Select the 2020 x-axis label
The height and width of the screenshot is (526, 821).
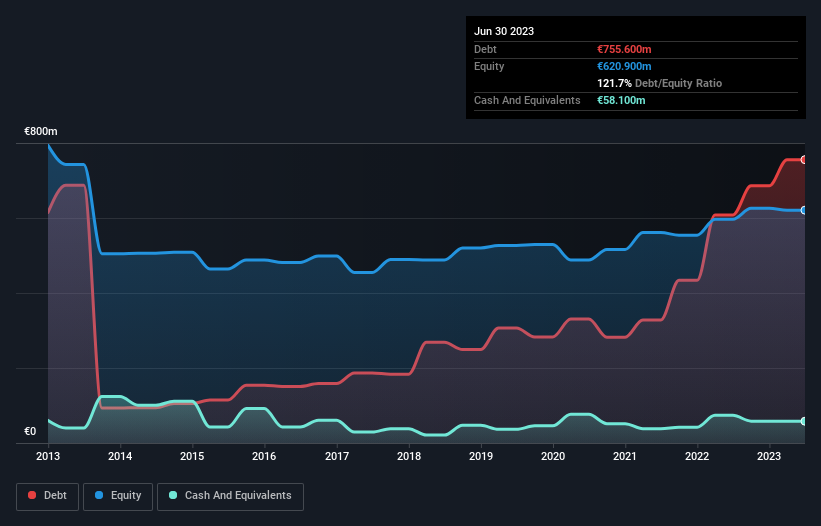click(553, 456)
